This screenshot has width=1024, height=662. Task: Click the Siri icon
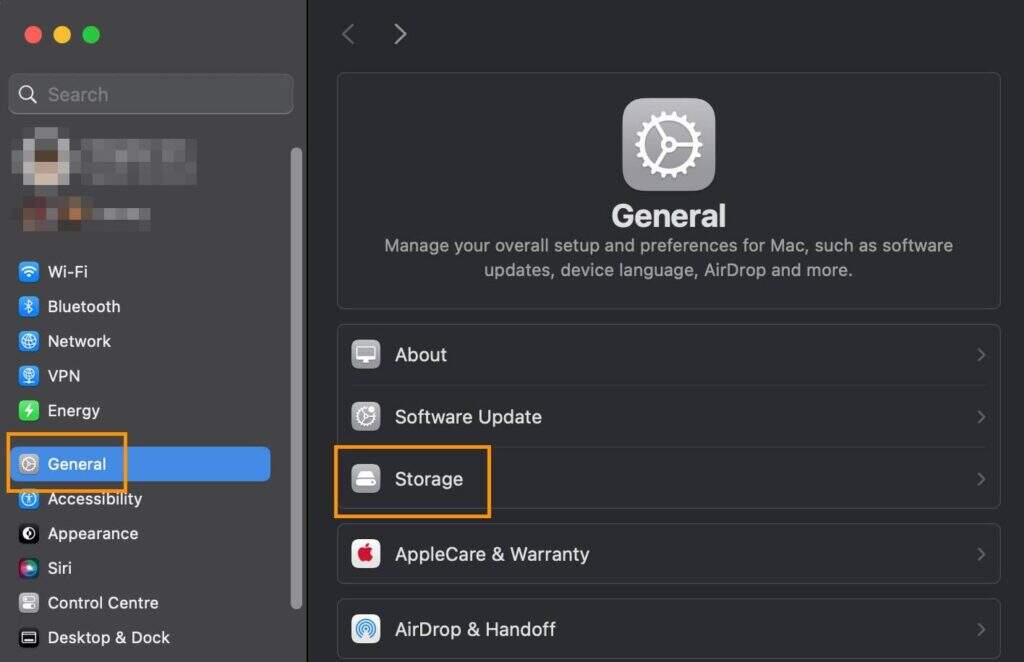pos(29,568)
